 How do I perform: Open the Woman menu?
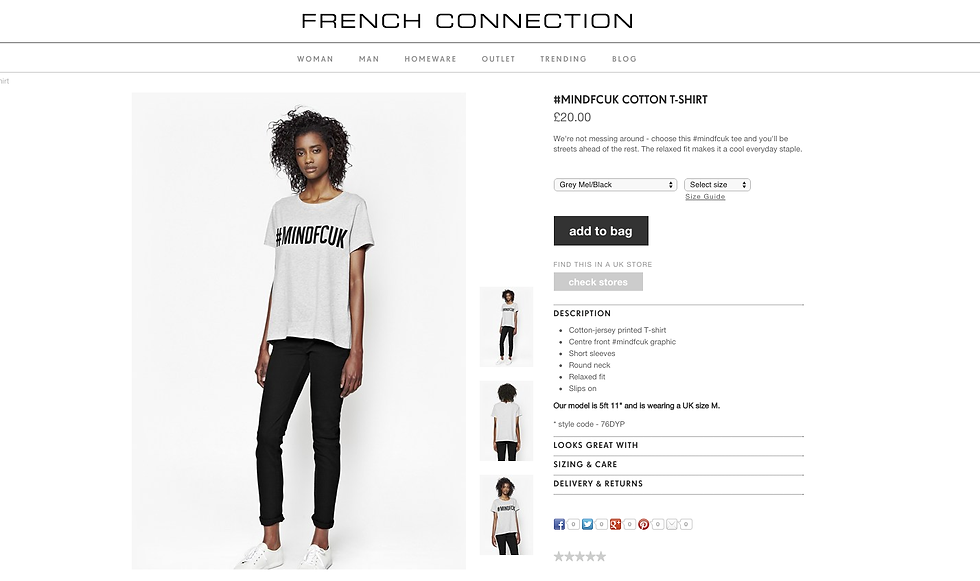coord(315,59)
